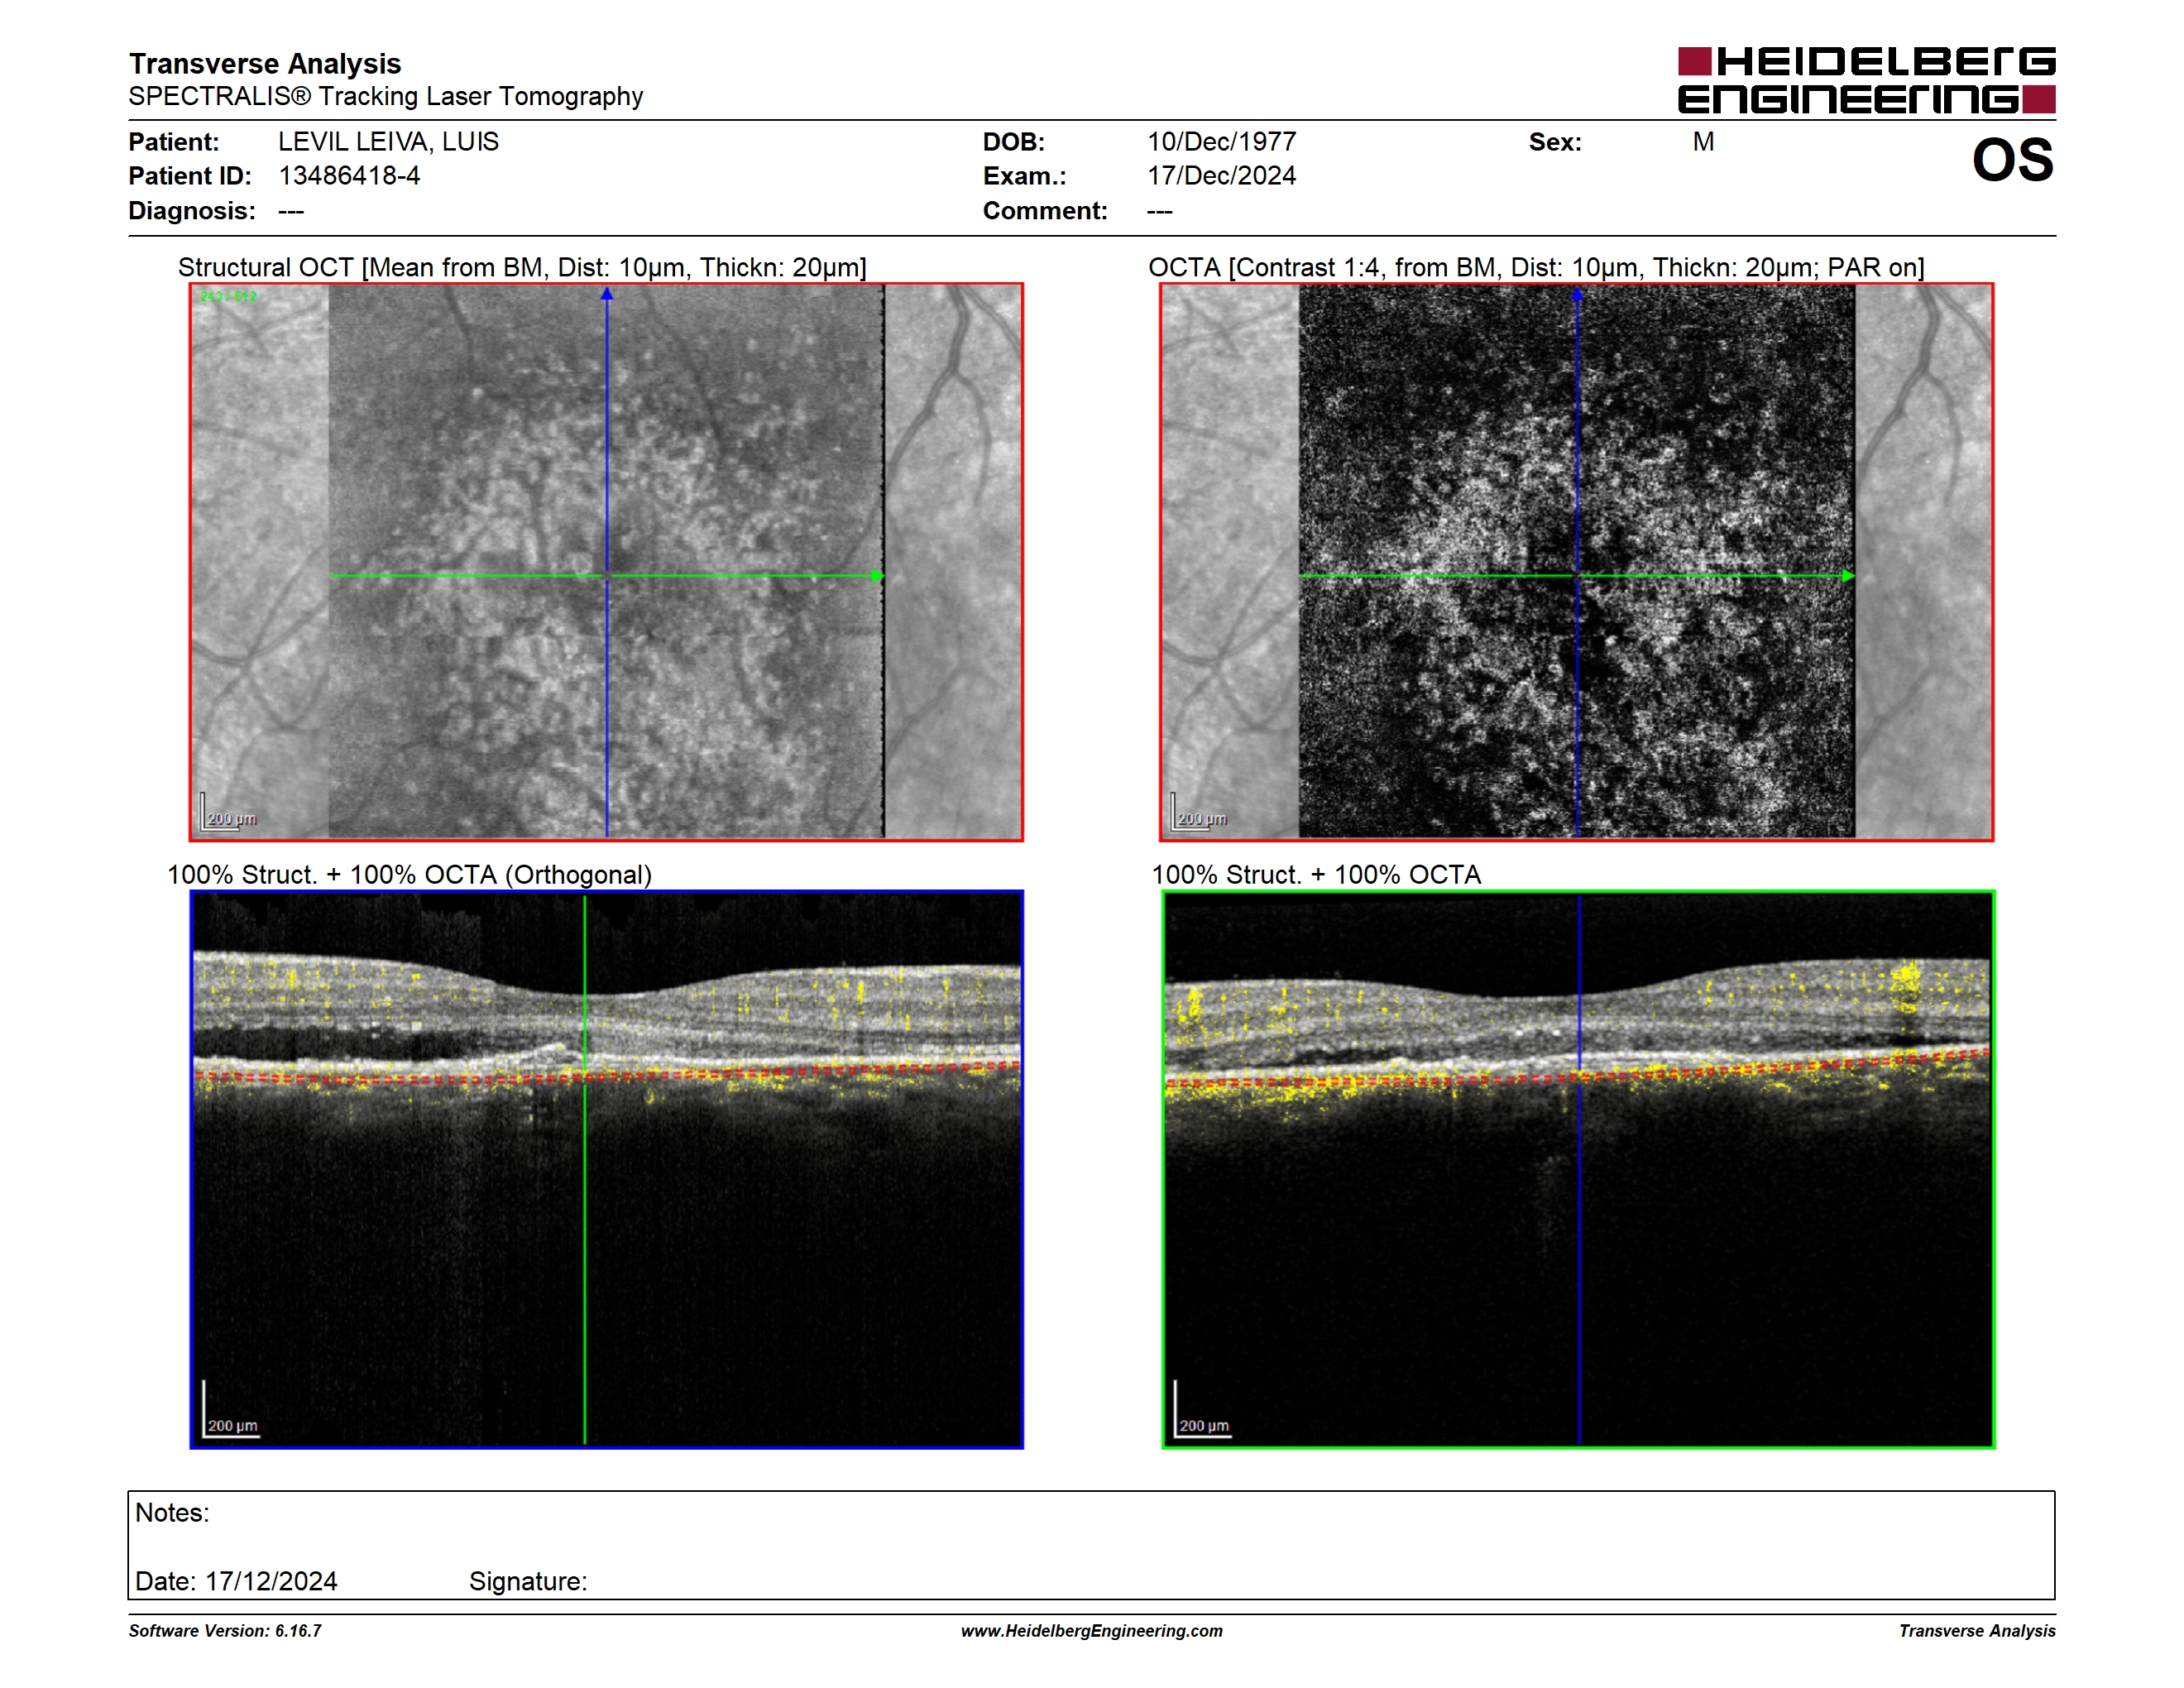Screen dimensions: 2184x1688
Task: Select the OCTA en-face image
Action: coord(1577,562)
